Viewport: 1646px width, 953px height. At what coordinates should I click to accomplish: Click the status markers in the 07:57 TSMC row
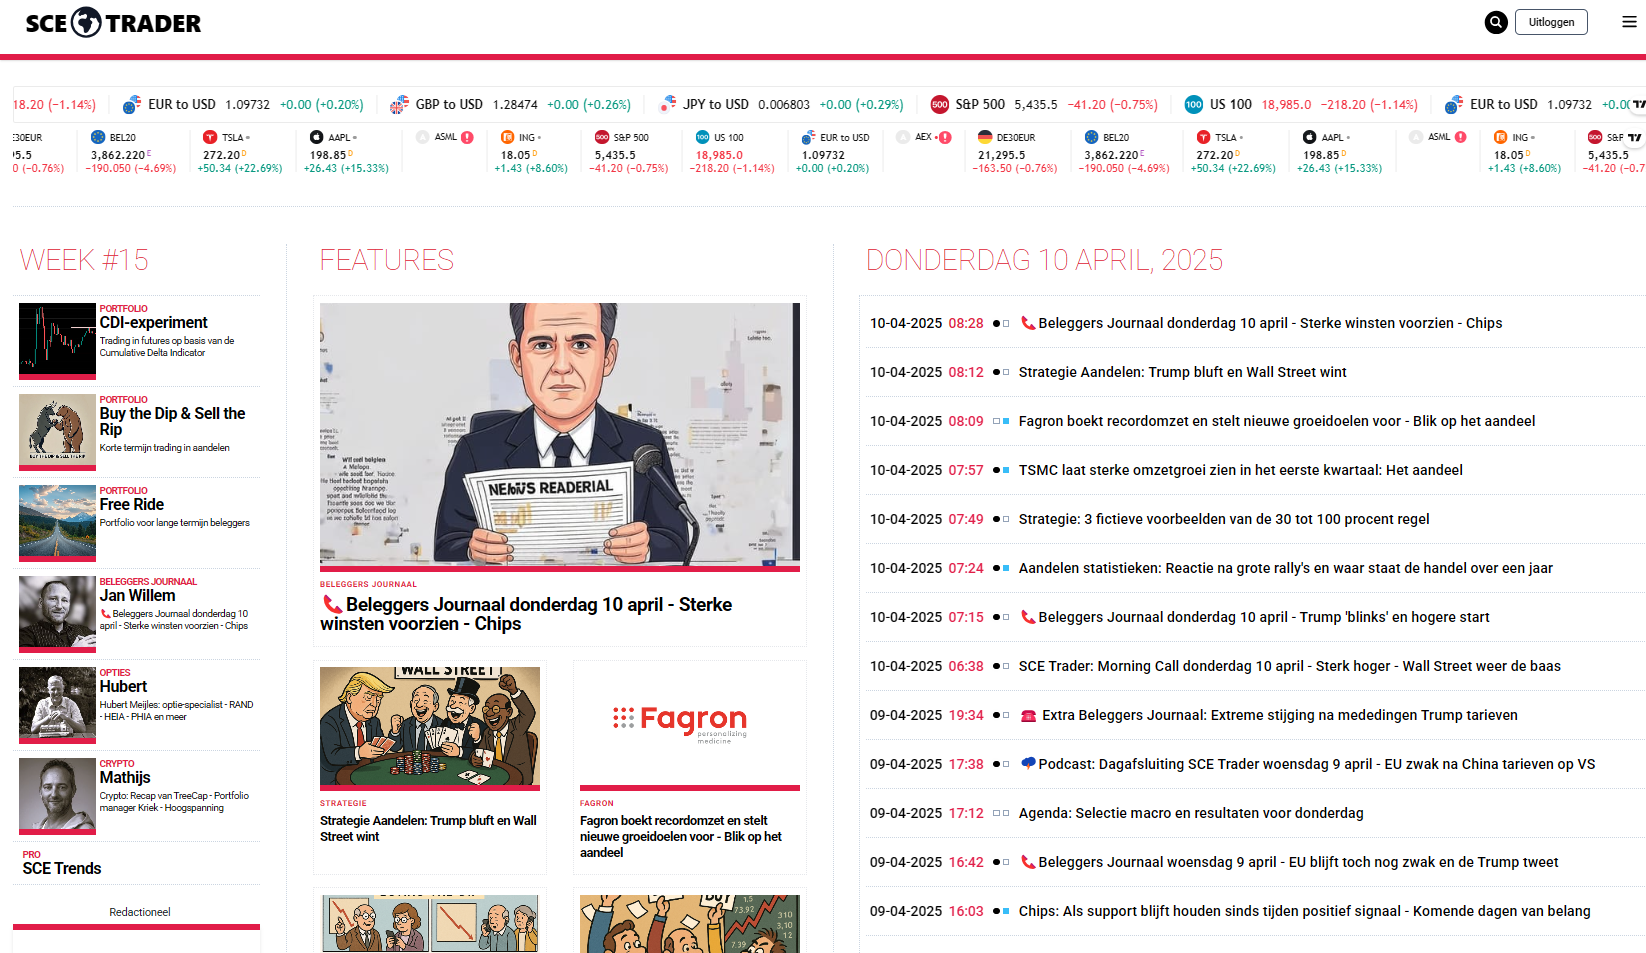tap(1001, 470)
